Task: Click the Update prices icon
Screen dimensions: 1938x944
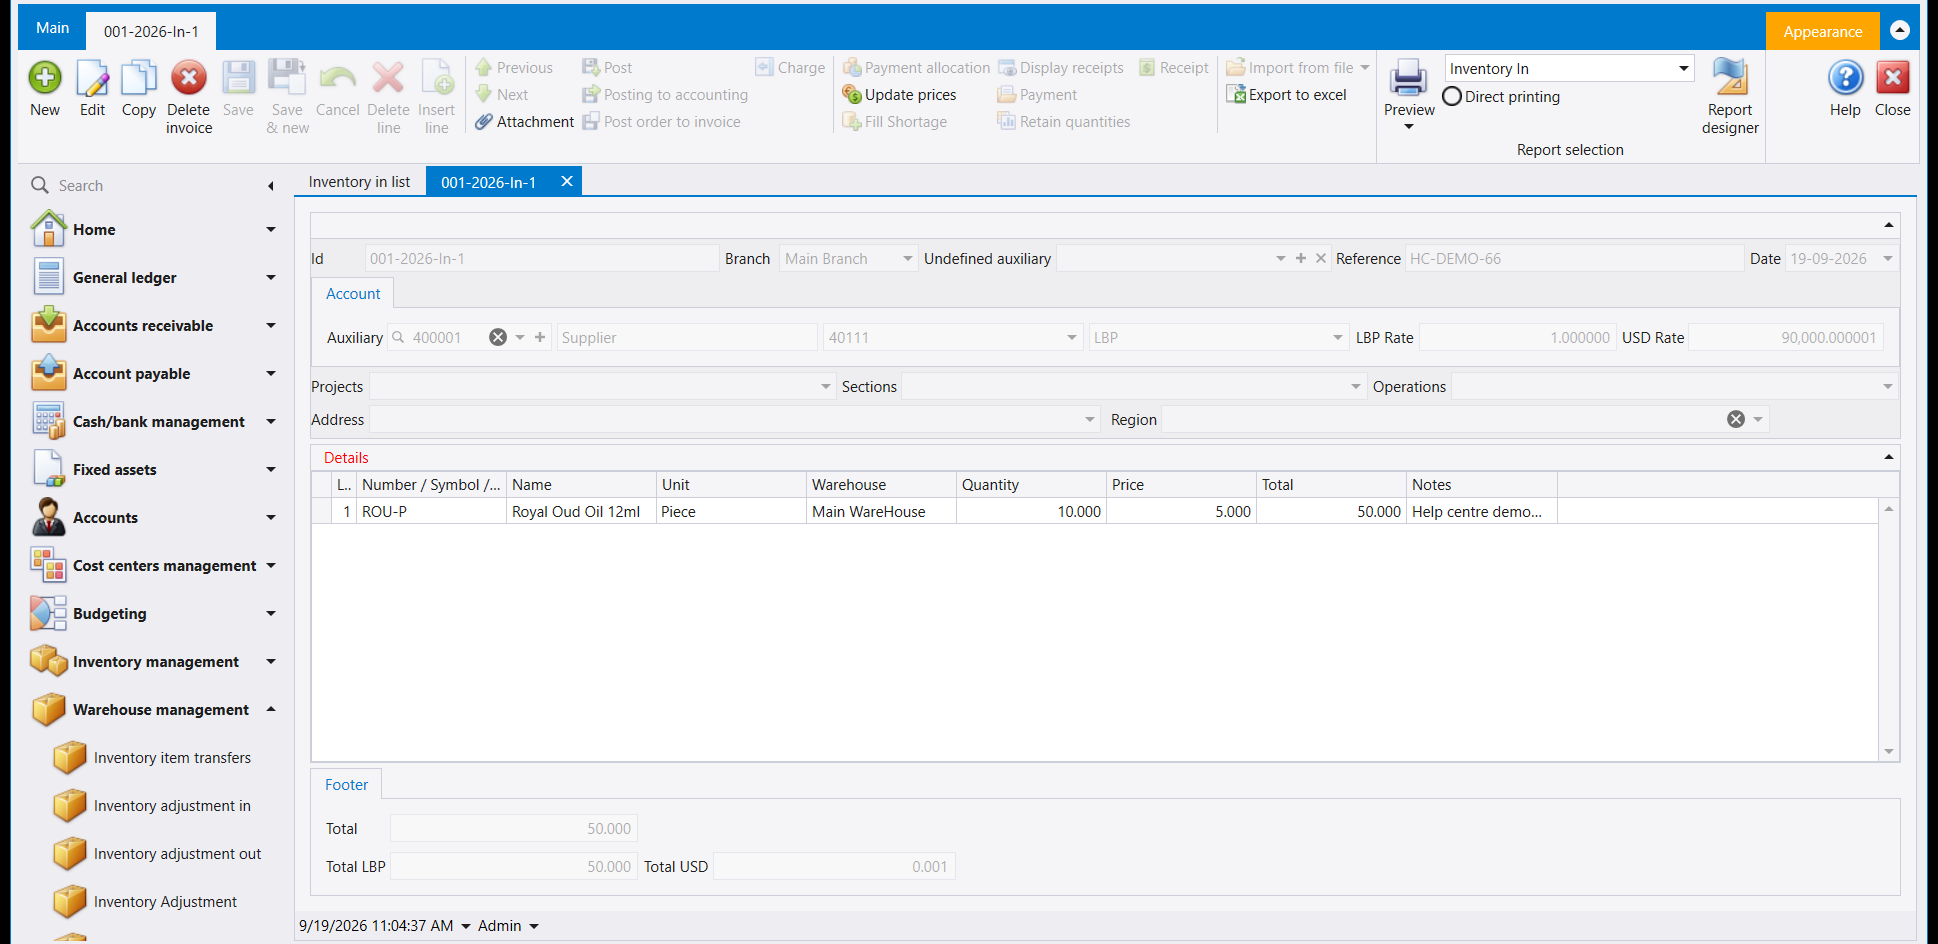Action: coord(852,95)
